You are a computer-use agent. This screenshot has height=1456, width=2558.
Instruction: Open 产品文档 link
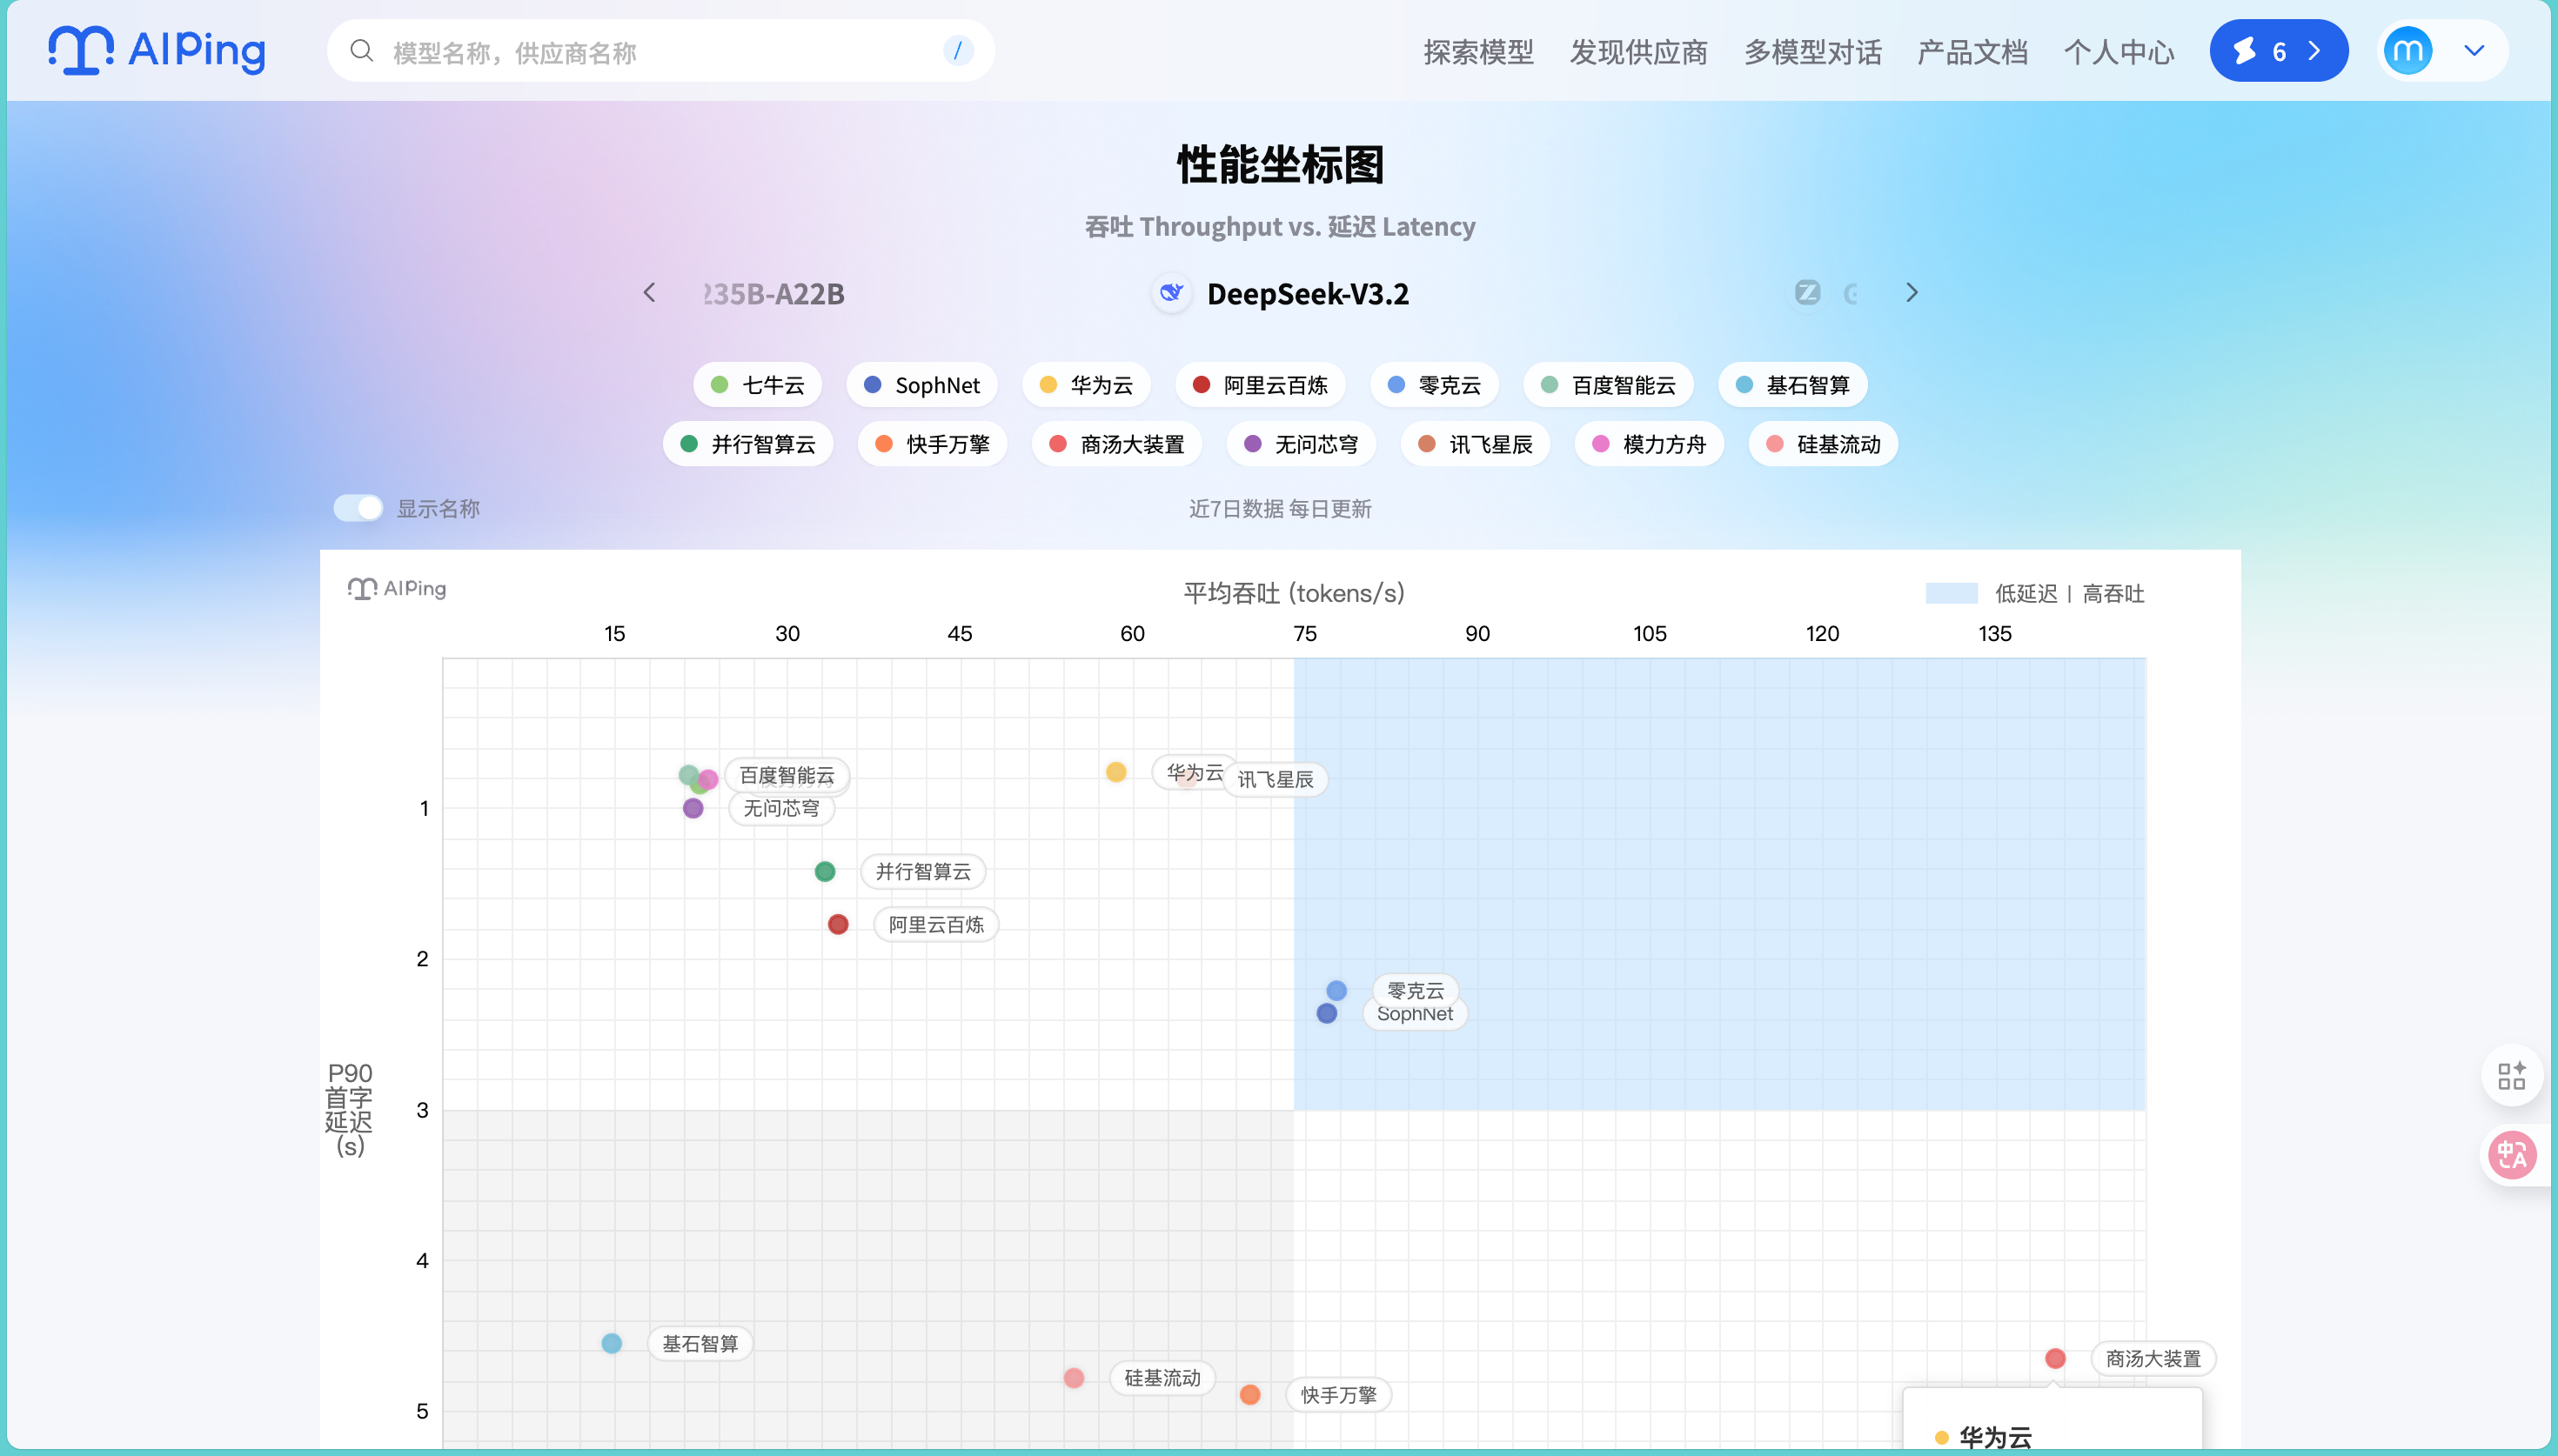(1972, 52)
